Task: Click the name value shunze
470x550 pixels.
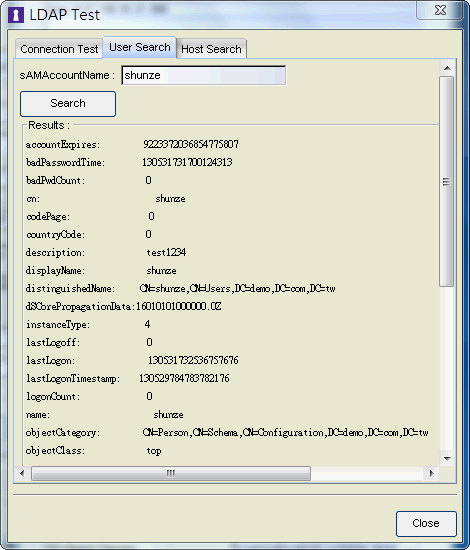Action: (168, 415)
